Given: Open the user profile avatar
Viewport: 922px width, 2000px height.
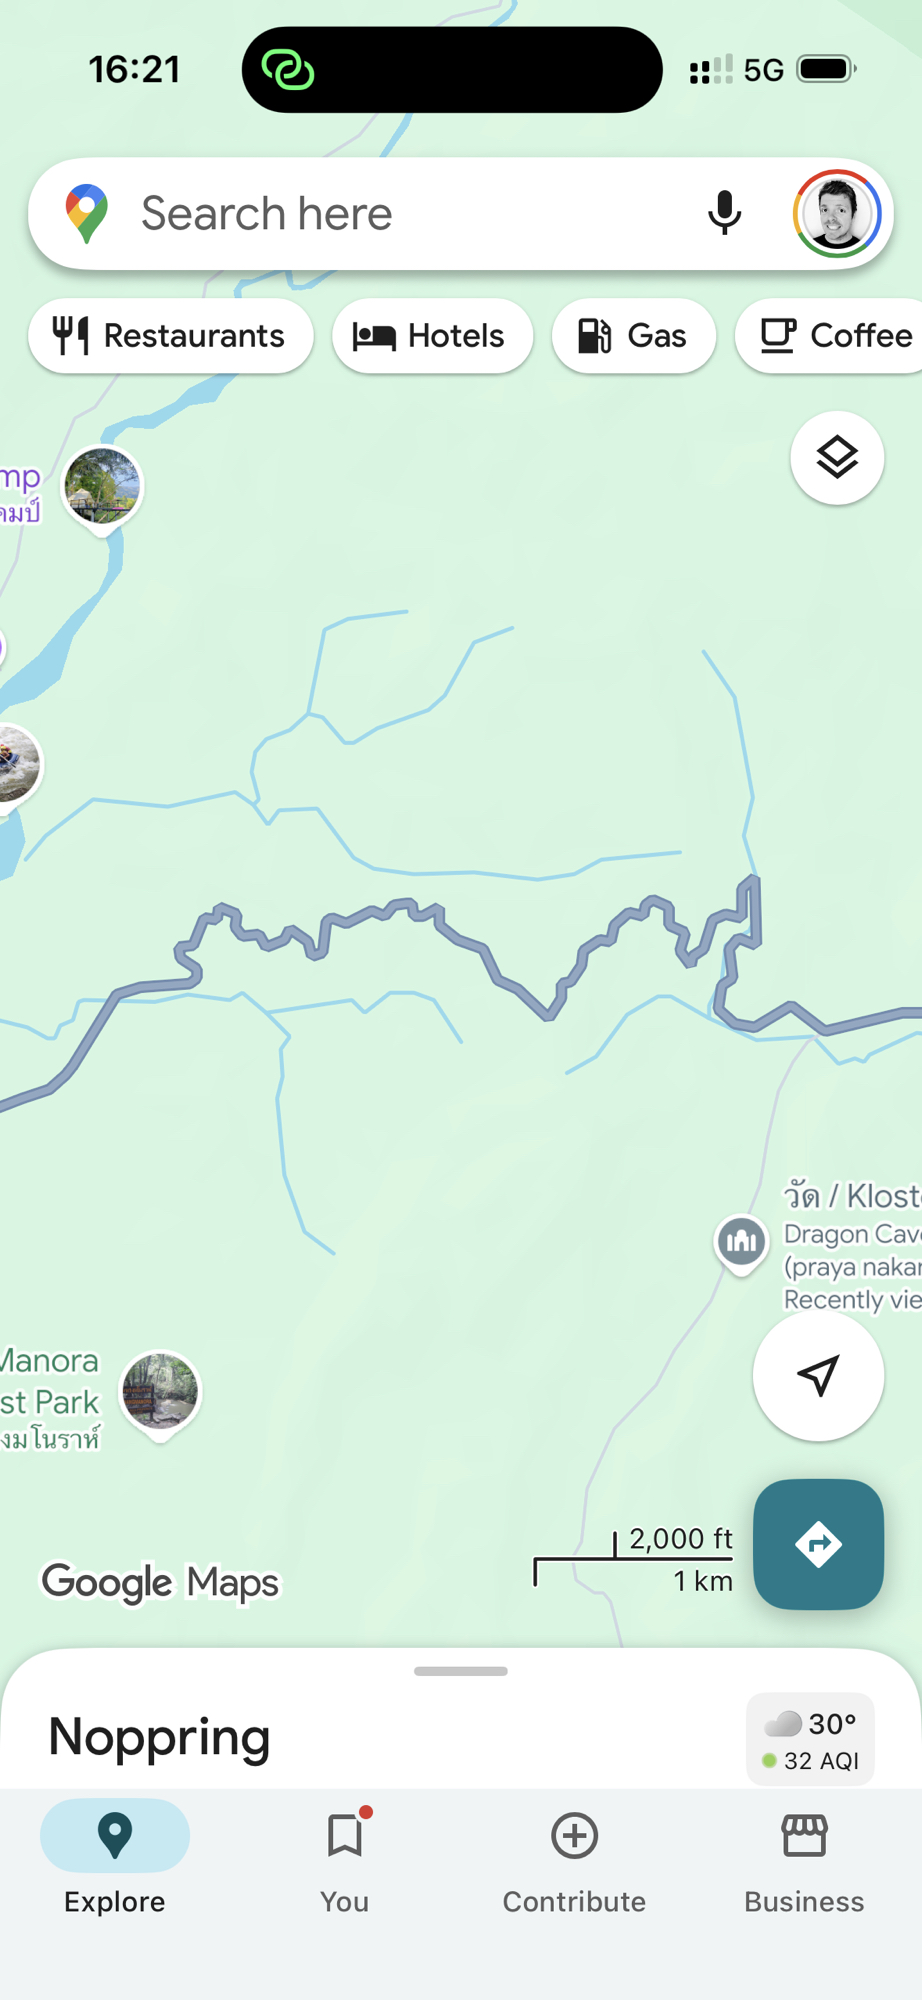Looking at the screenshot, I should click(837, 213).
